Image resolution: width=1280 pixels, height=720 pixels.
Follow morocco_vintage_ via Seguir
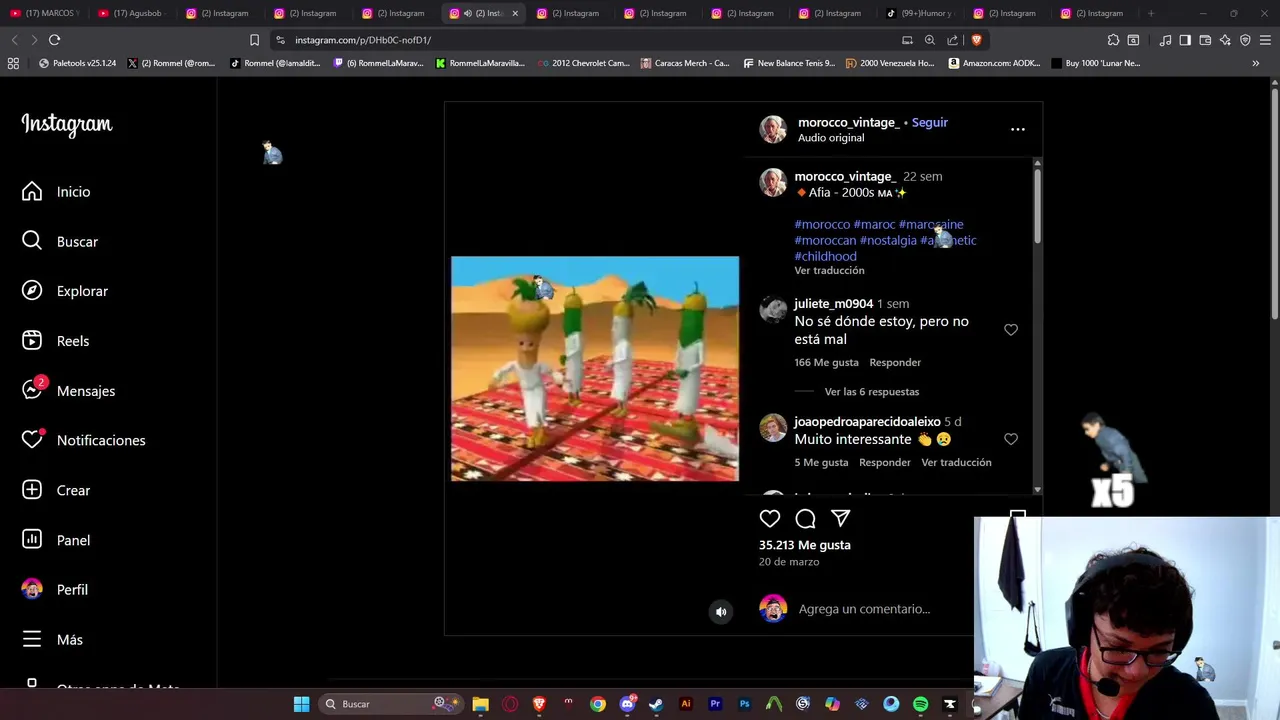pyautogui.click(x=929, y=122)
